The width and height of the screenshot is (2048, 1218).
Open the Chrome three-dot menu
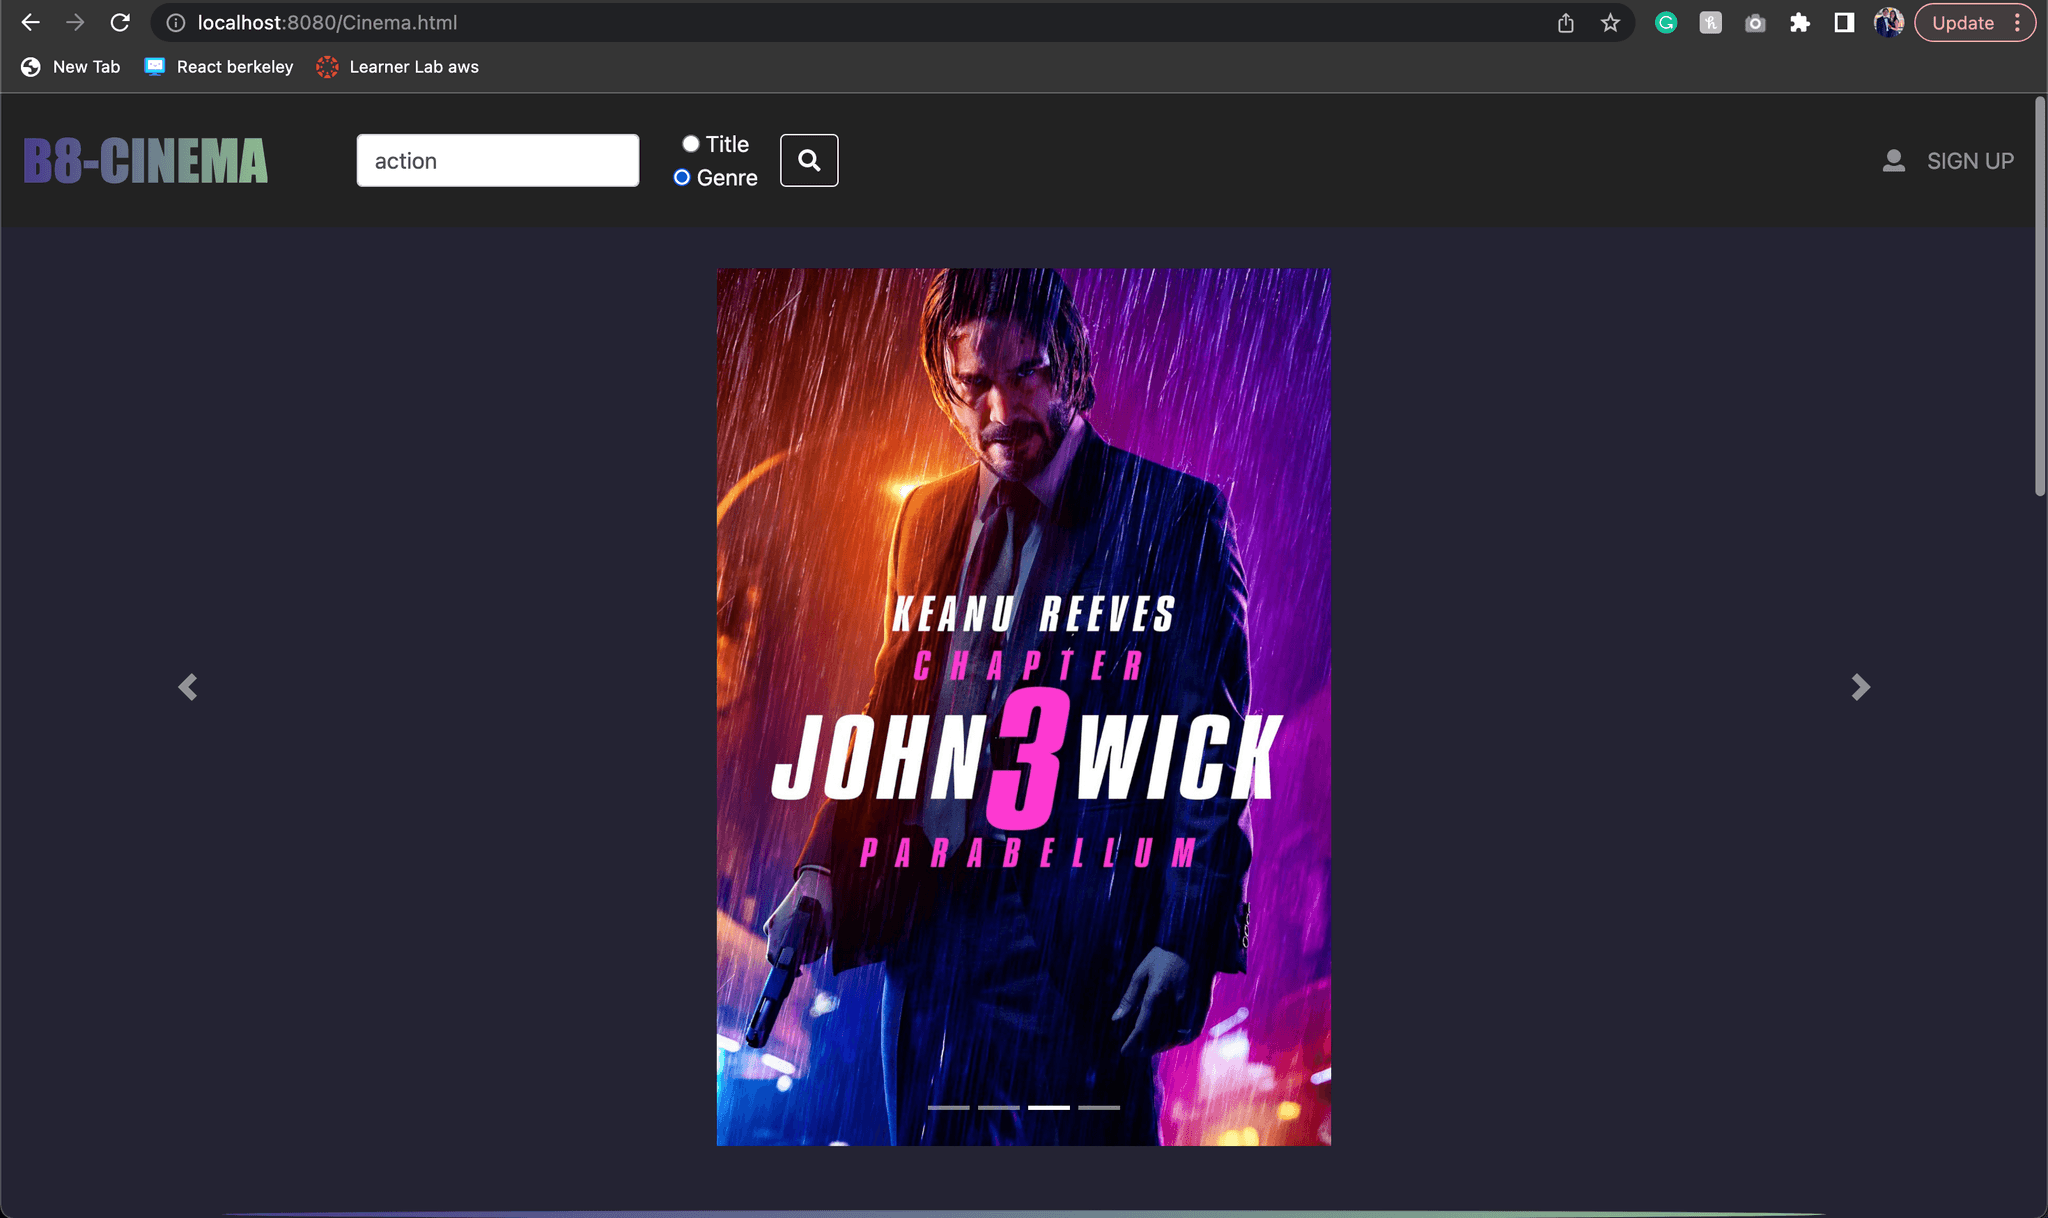tap(2018, 22)
